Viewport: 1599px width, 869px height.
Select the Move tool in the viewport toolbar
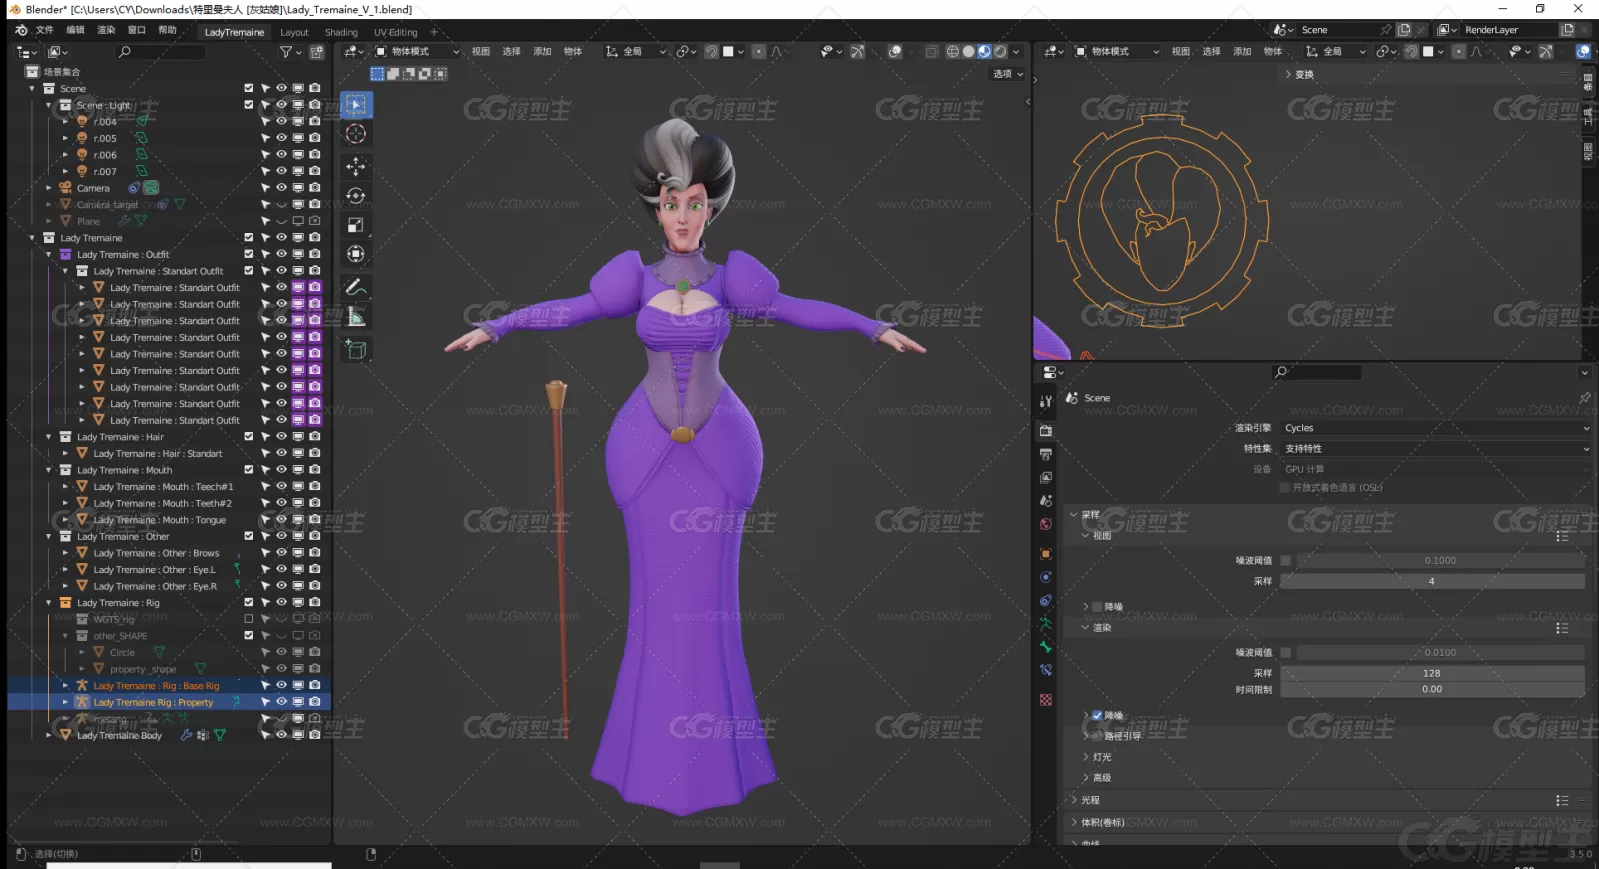[x=356, y=166]
